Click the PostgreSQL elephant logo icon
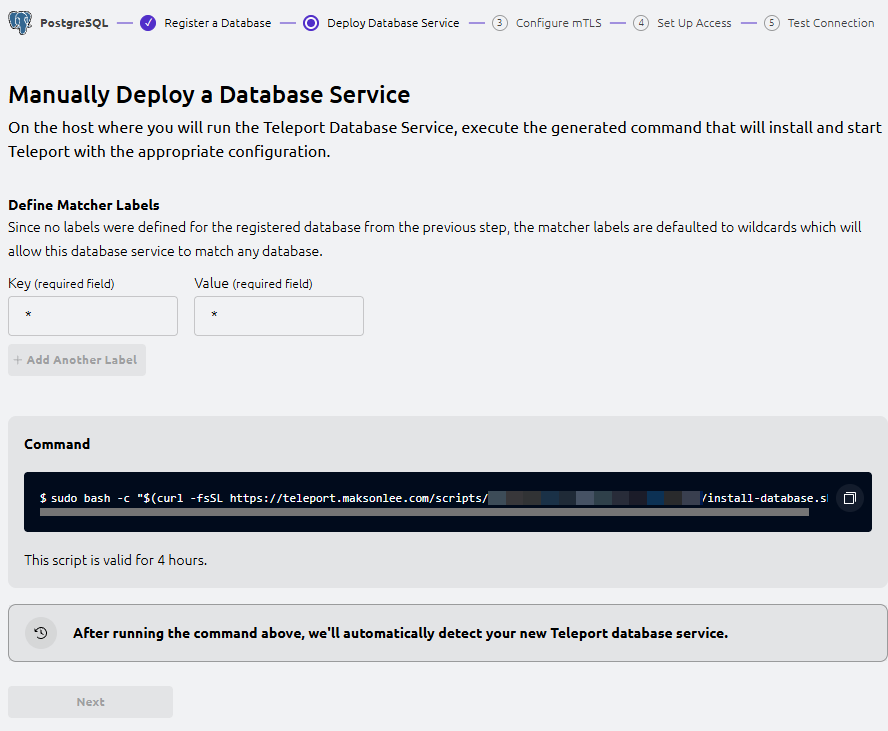This screenshot has height=731, width=888. 20,22
